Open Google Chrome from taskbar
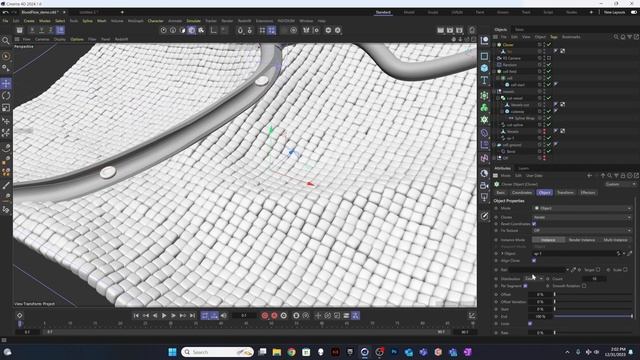 291,352
